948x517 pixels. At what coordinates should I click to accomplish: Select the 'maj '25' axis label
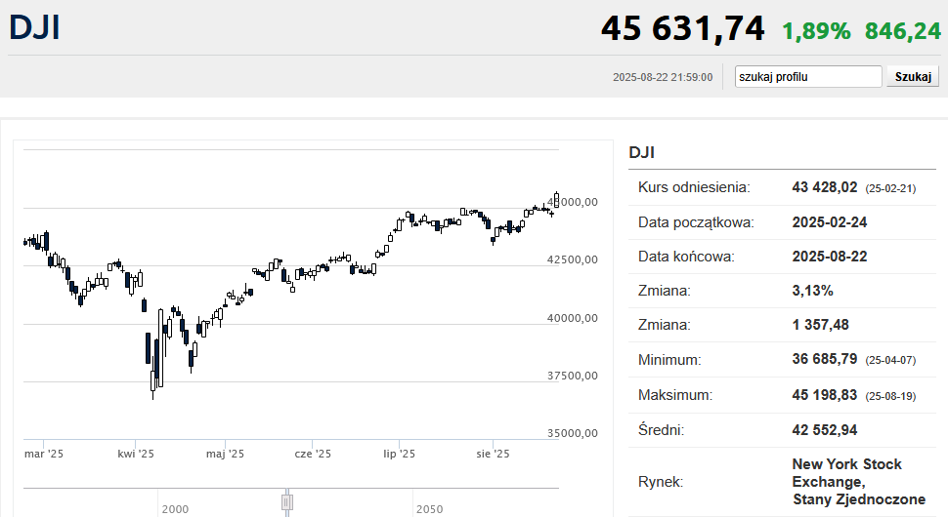[x=225, y=454]
